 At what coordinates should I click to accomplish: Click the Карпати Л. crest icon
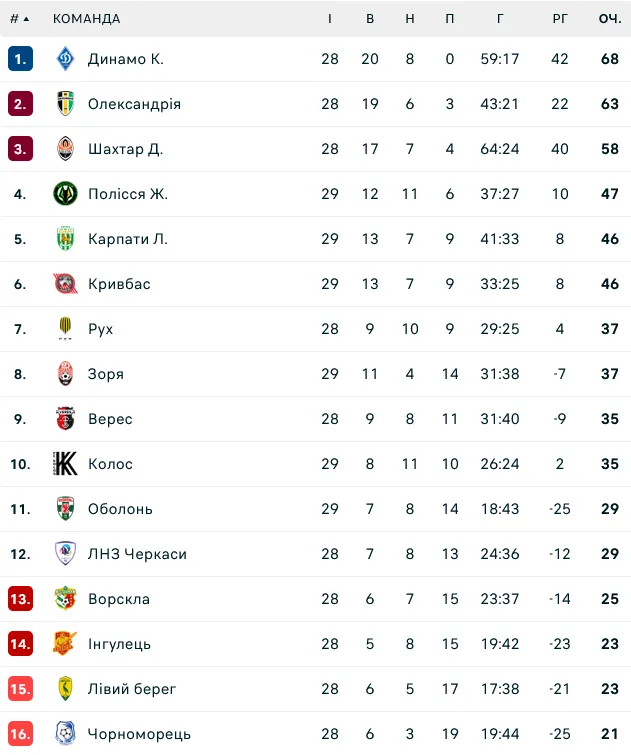tap(65, 239)
